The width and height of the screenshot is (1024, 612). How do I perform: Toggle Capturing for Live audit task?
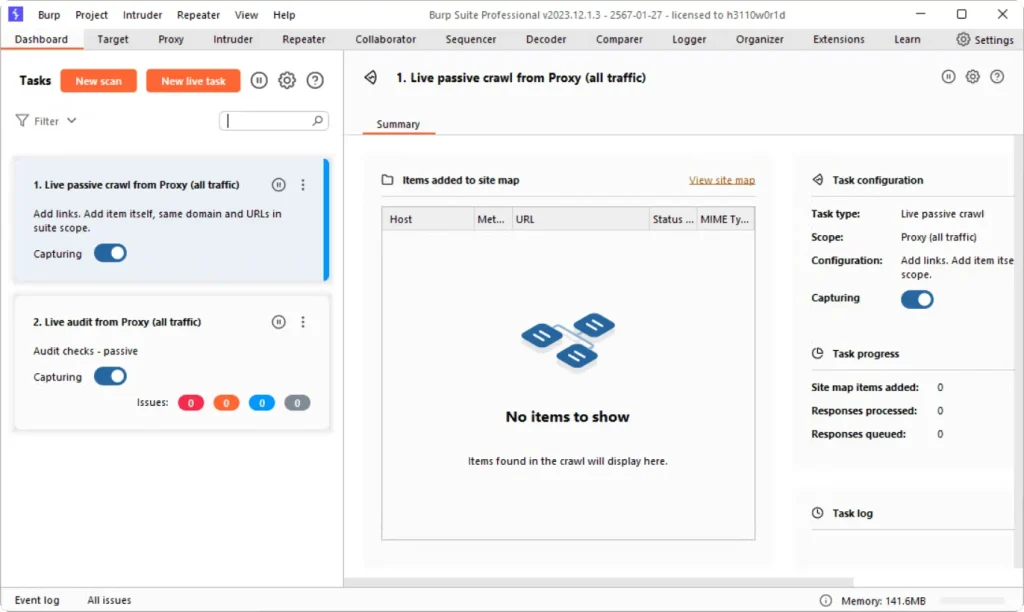[110, 376]
